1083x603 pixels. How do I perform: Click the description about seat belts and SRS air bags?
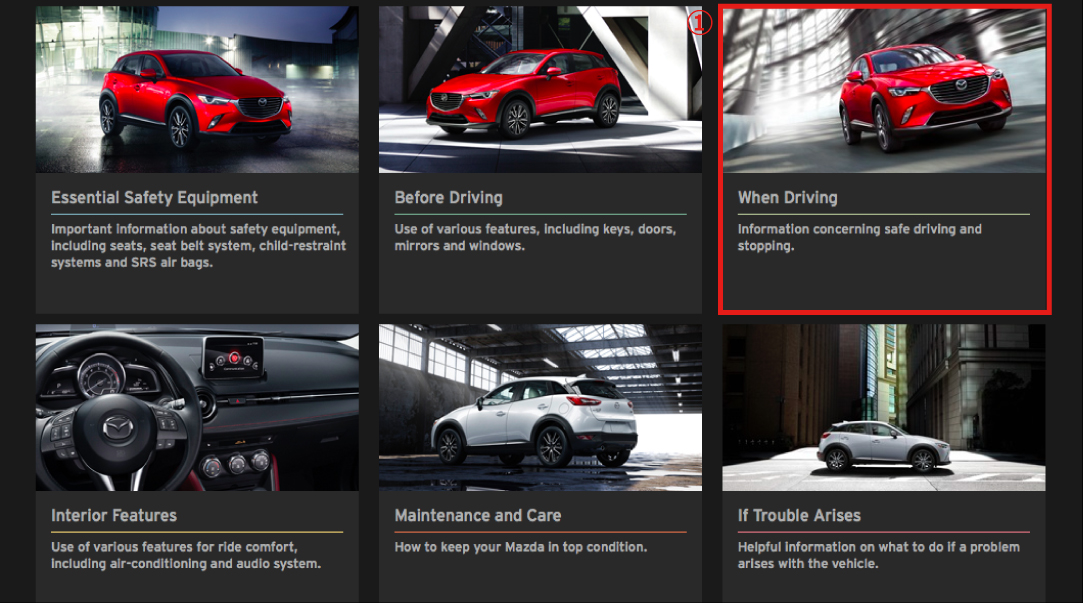pyautogui.click(x=198, y=246)
